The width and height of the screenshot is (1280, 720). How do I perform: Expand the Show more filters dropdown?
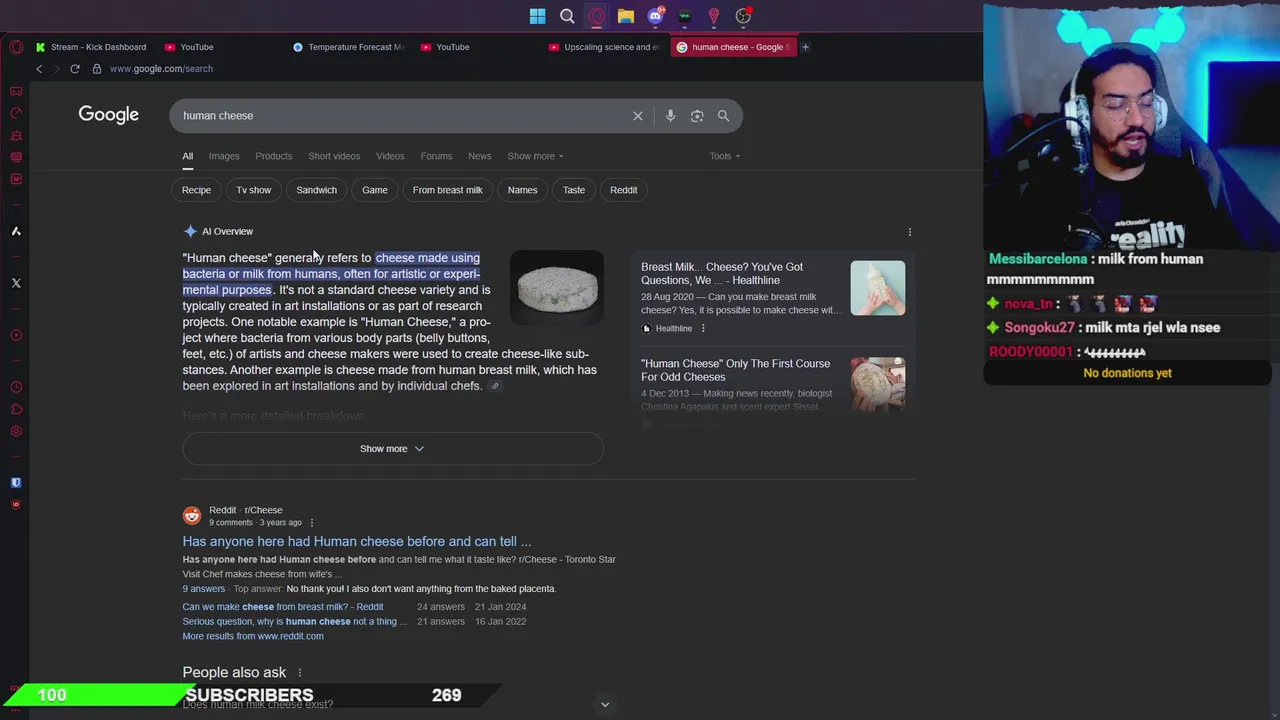535,156
